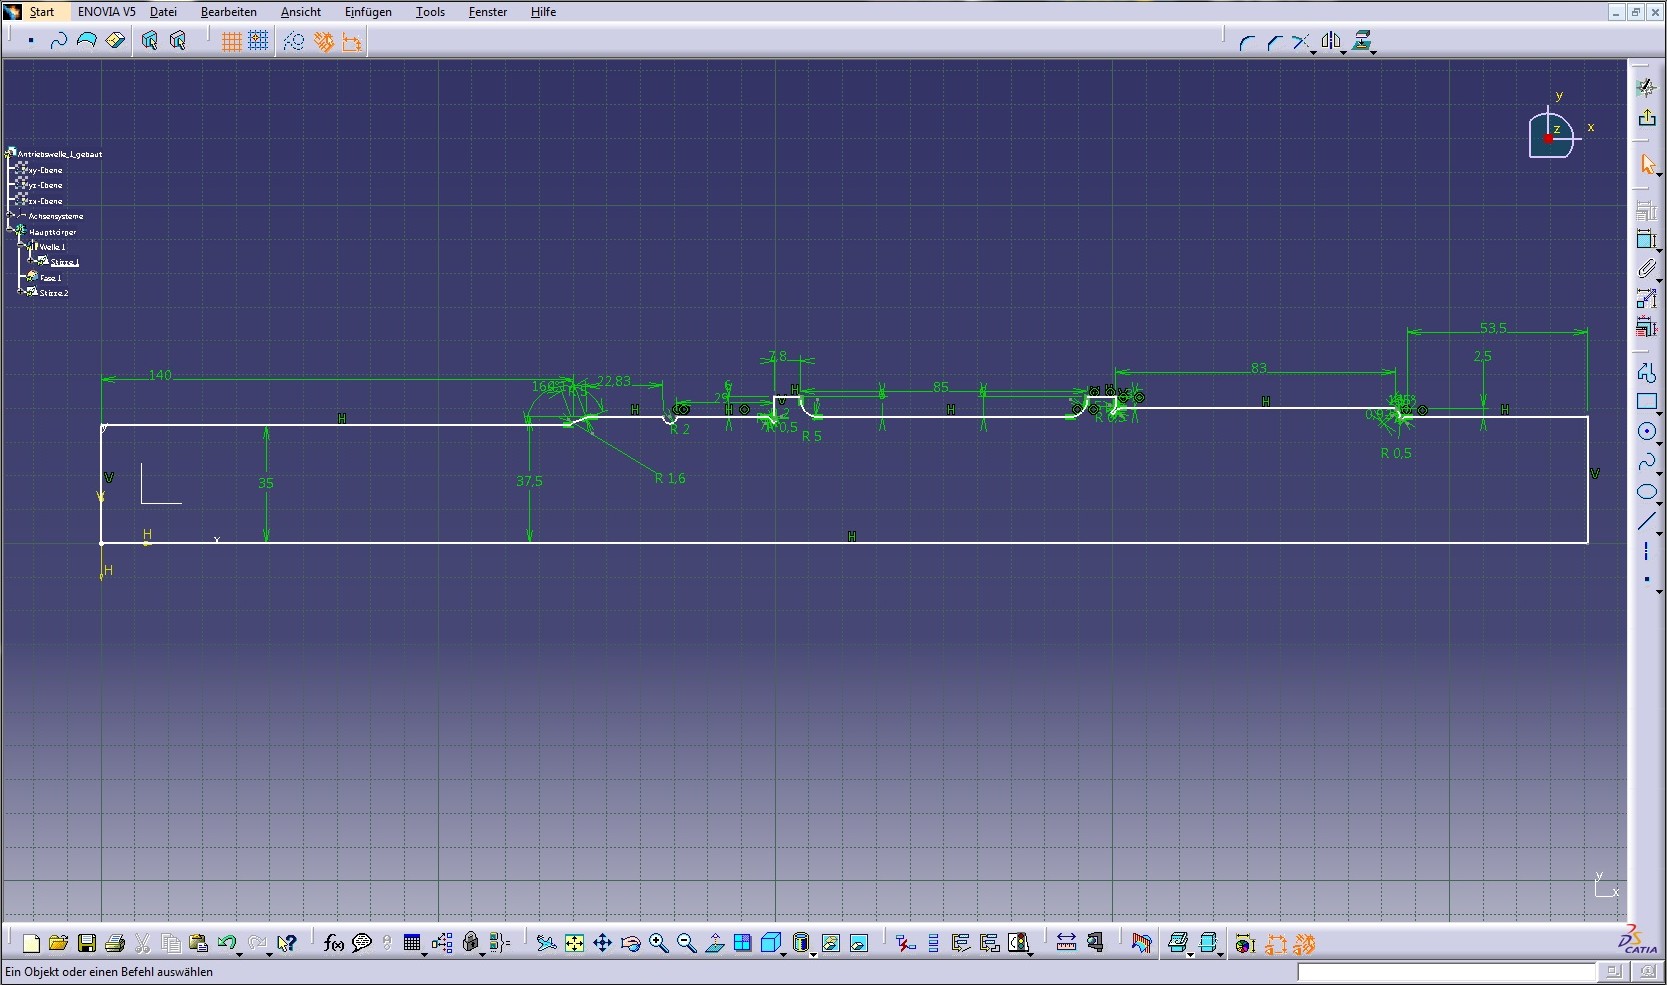Toggle Construction/Standard Element mode
The height and width of the screenshot is (985, 1667).
[x=293, y=41]
